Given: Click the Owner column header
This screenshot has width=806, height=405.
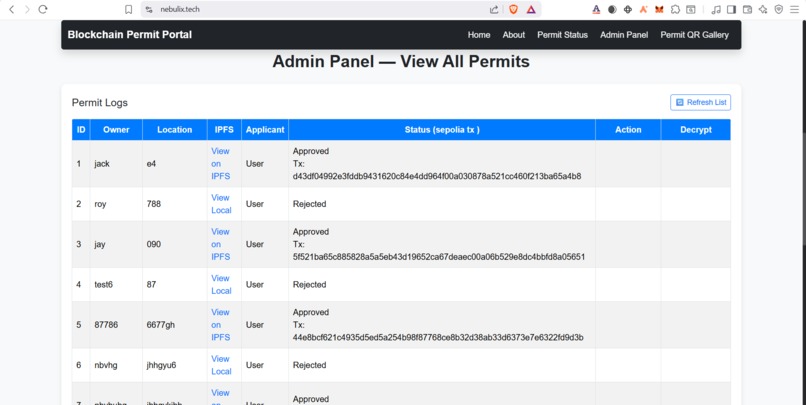Looking at the screenshot, I should point(116,130).
